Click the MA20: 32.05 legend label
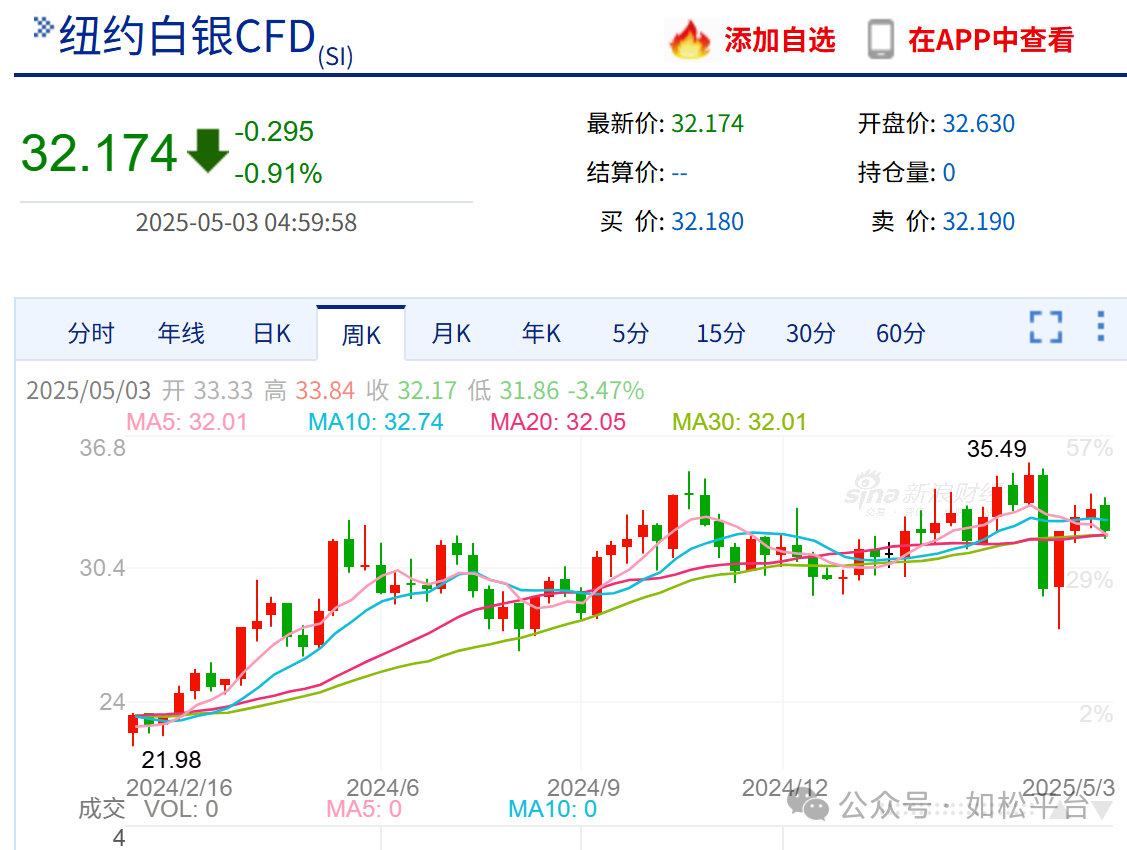This screenshot has height=850, width=1127. click(558, 422)
